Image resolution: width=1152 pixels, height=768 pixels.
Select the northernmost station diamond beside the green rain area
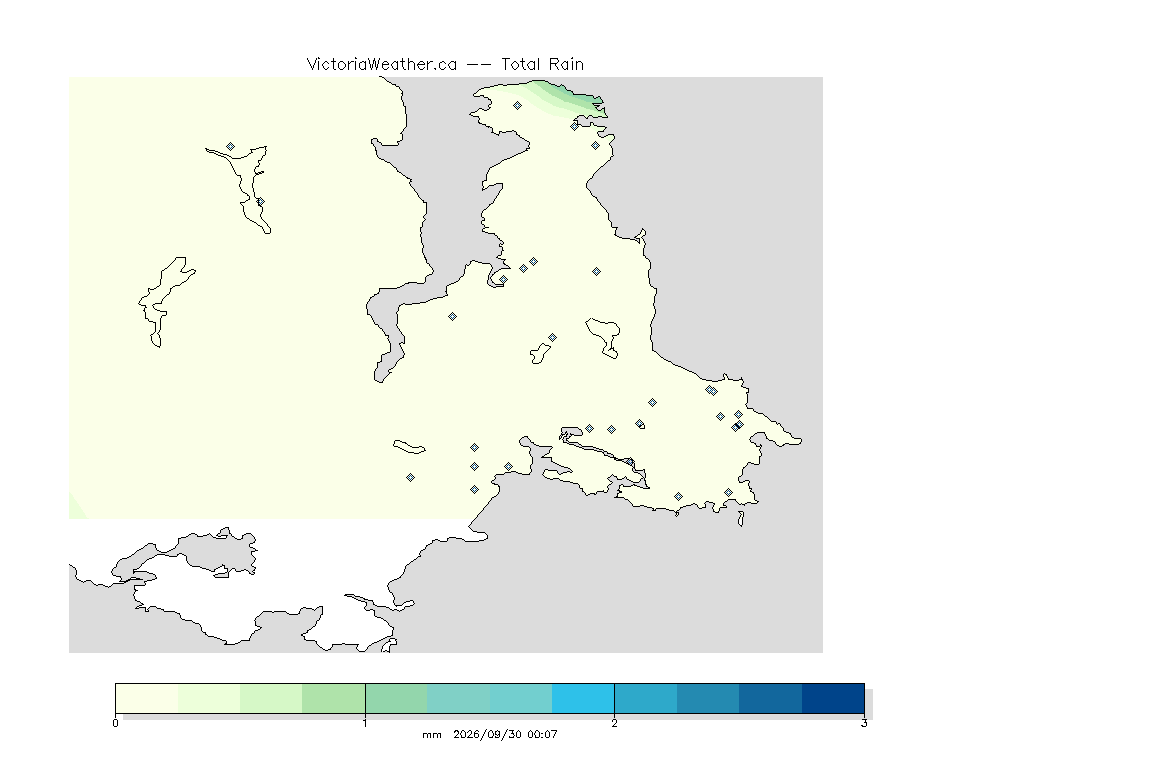[518, 106]
